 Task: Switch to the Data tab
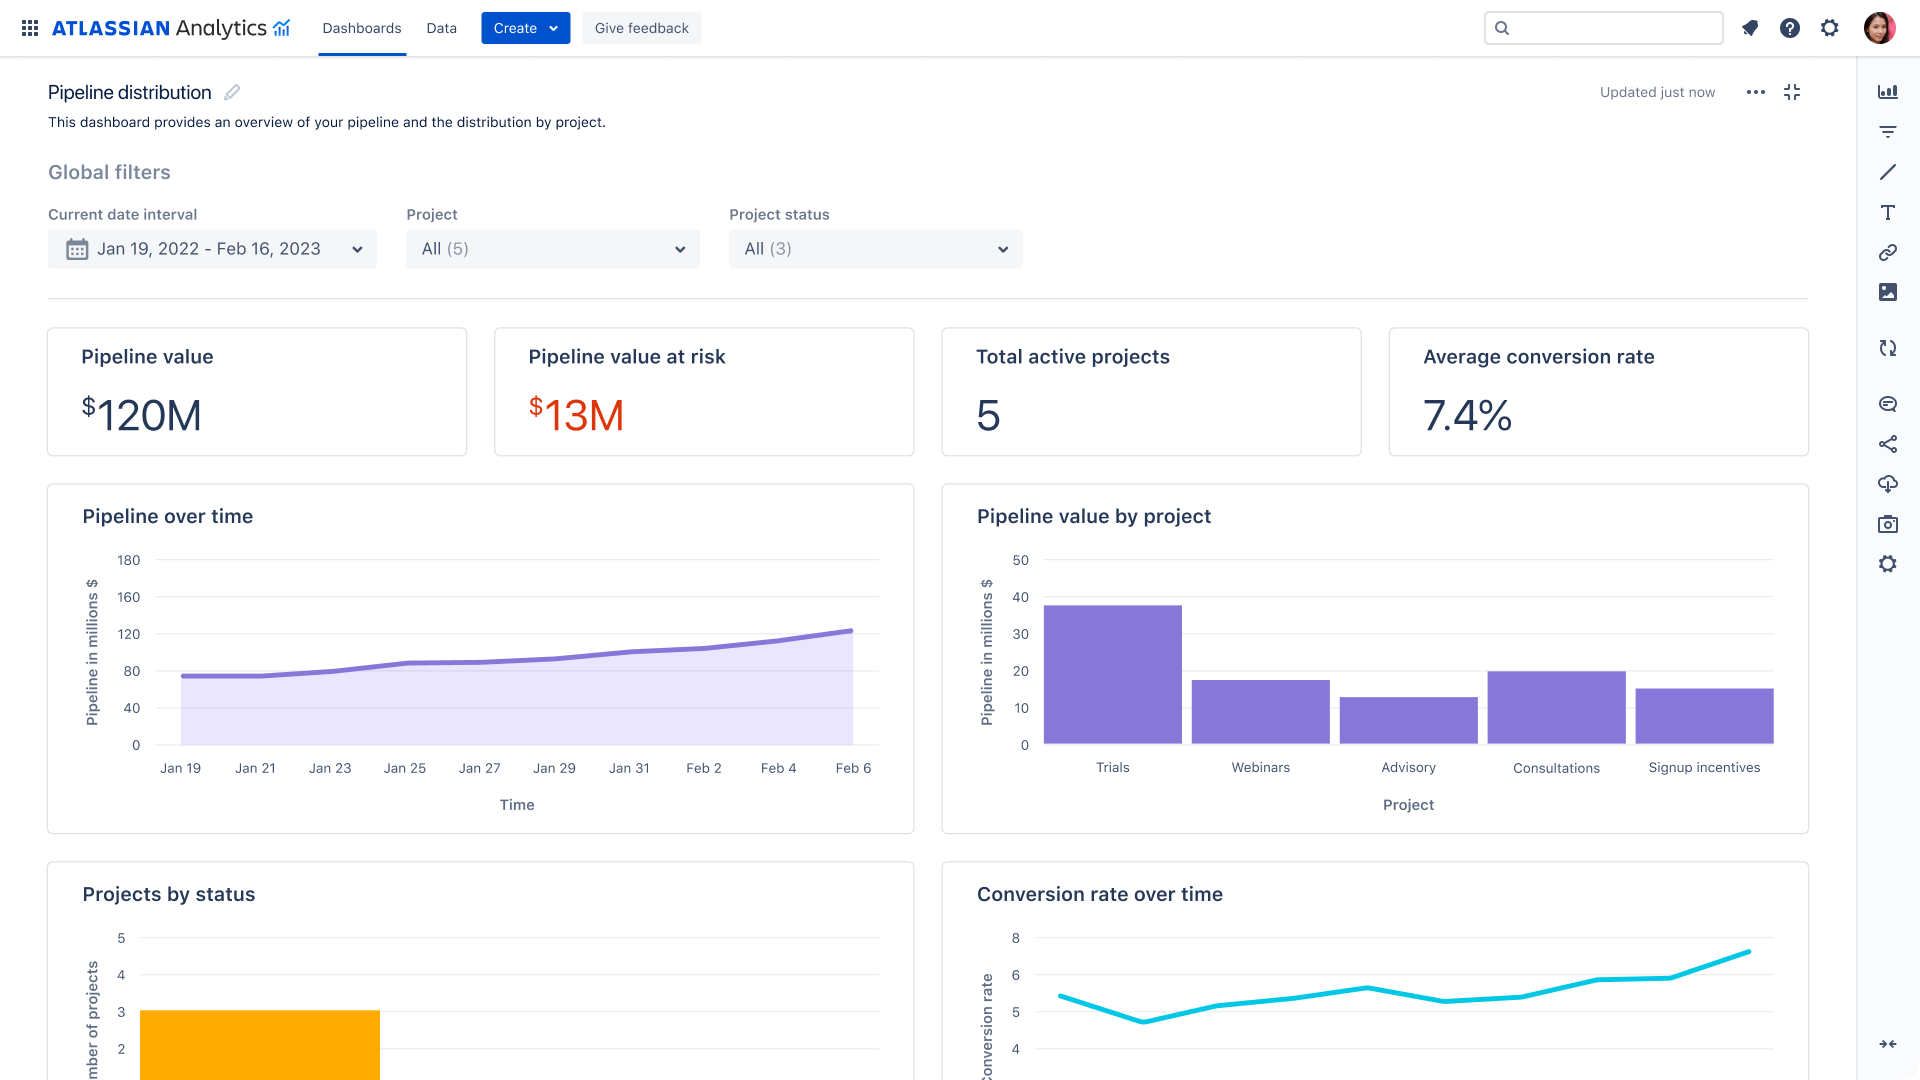point(441,28)
